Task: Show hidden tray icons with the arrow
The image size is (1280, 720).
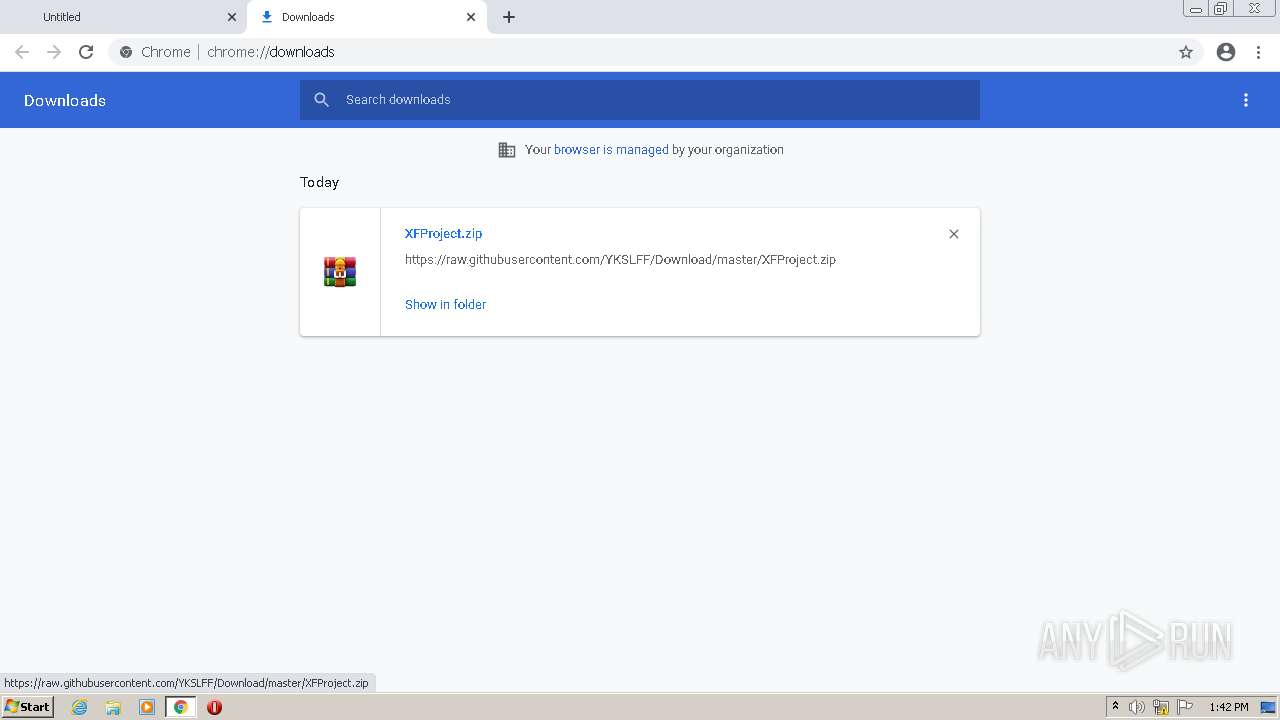Action: point(1115,707)
